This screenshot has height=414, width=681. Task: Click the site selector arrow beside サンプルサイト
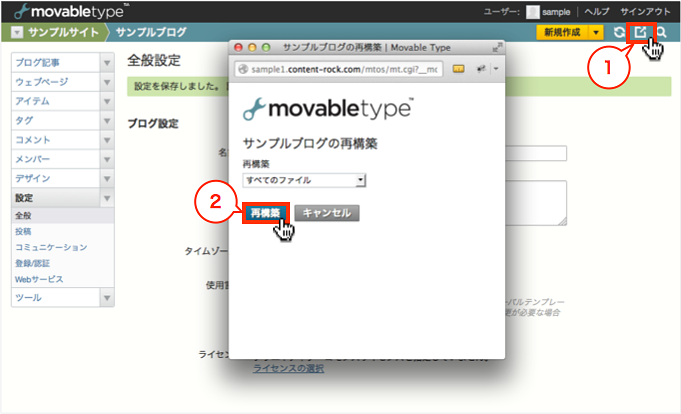point(17,33)
